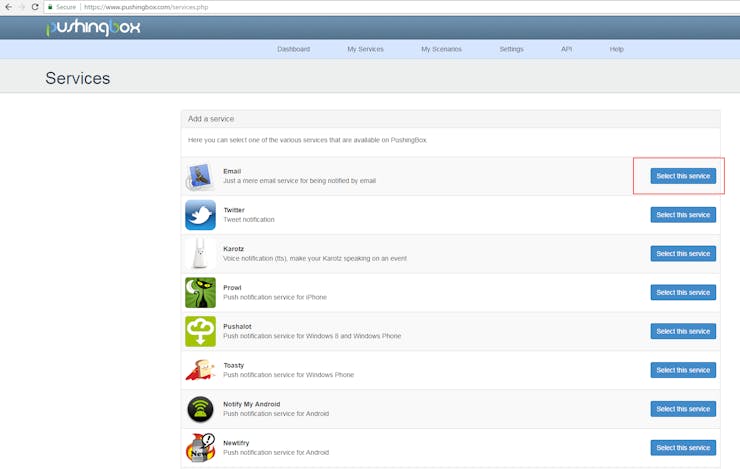Click the Email service icon

pyautogui.click(x=200, y=176)
